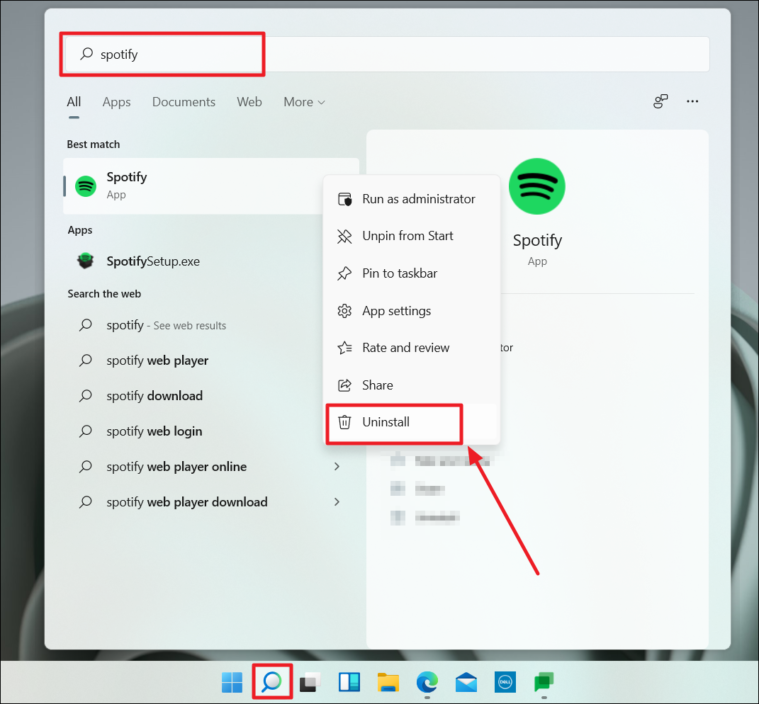
Task: Open Microsoft Edge from the taskbar
Action: point(427,682)
